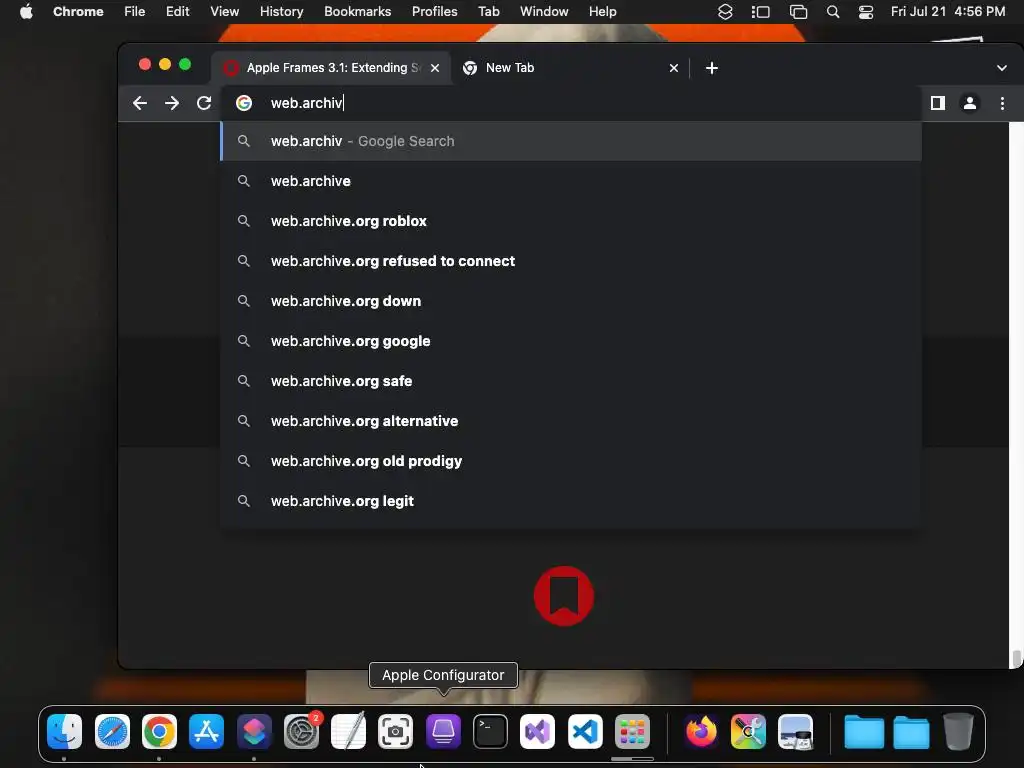Click the Chrome back arrow
This screenshot has width=1024, height=768.
pyautogui.click(x=140, y=103)
